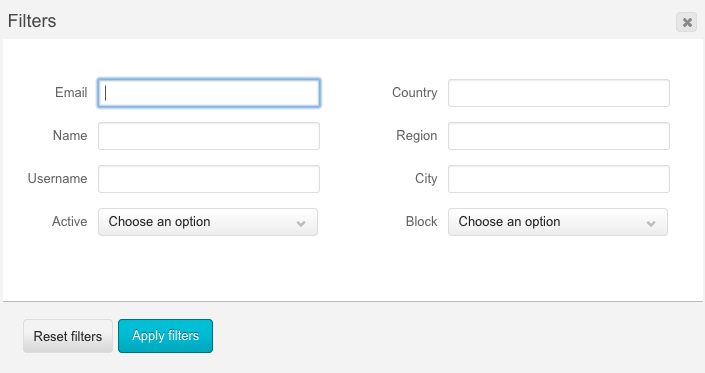The height and width of the screenshot is (373, 705).
Task: Click the Region field label
Action: [416, 136]
